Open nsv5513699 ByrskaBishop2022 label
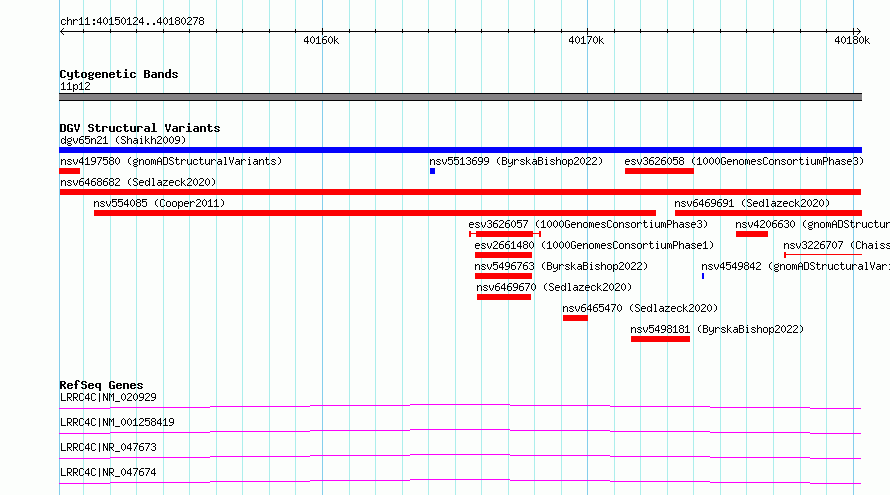Viewport: 890px width, 495px height. (x=515, y=161)
